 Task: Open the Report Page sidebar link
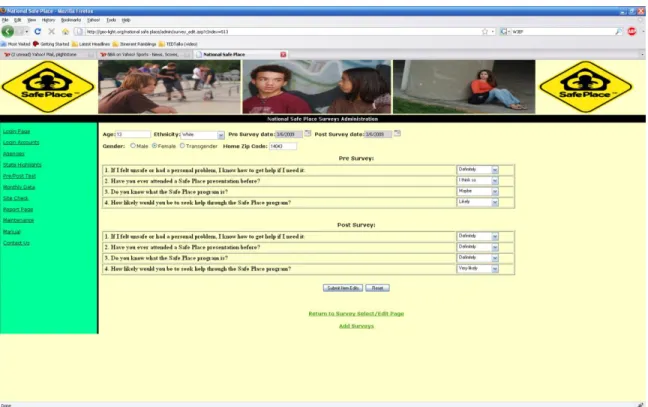(18, 209)
